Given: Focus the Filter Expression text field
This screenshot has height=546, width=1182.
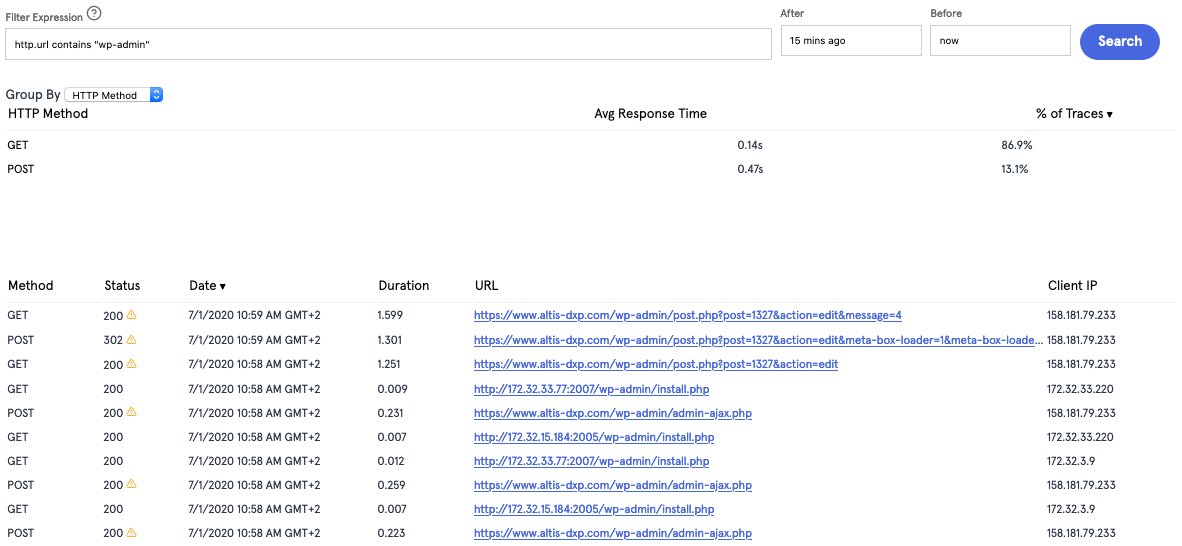Looking at the screenshot, I should pyautogui.click(x=388, y=44).
